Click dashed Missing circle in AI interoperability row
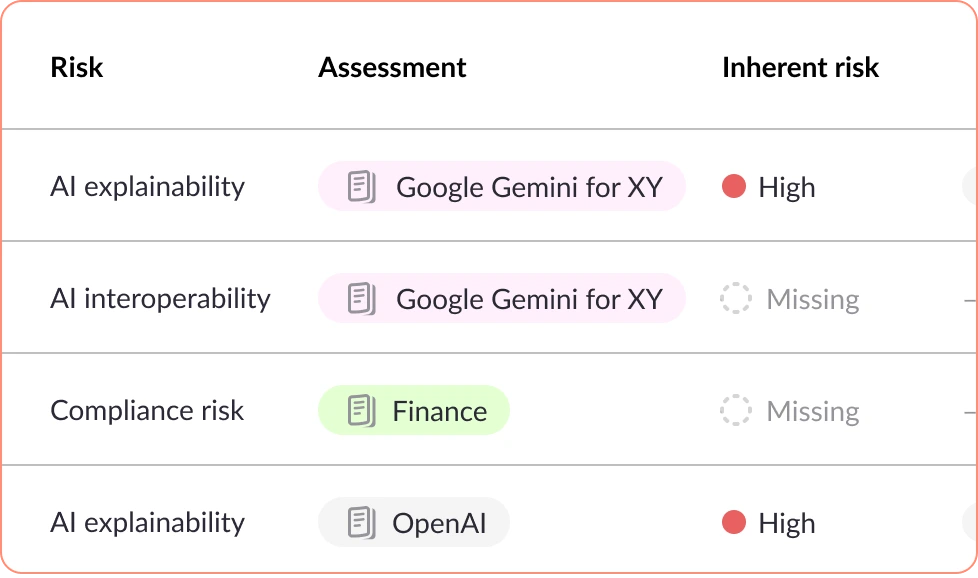 [x=736, y=299]
